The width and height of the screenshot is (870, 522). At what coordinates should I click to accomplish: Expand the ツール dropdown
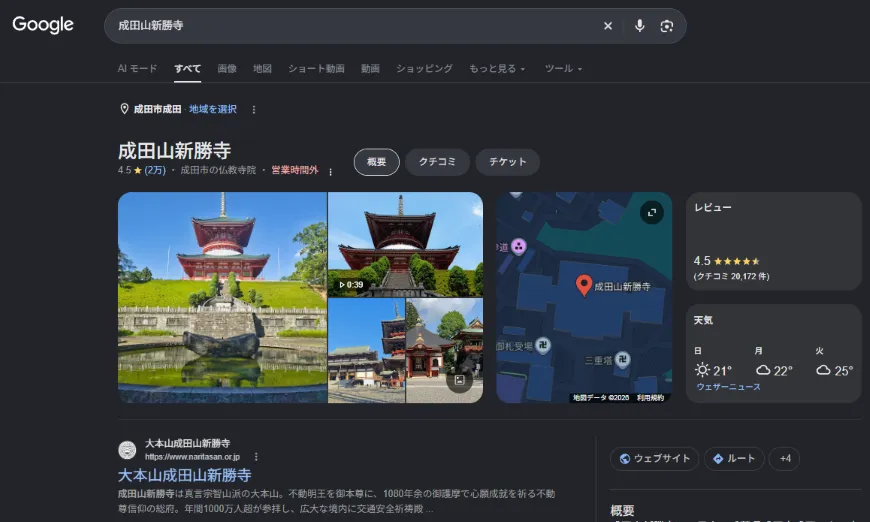click(563, 68)
